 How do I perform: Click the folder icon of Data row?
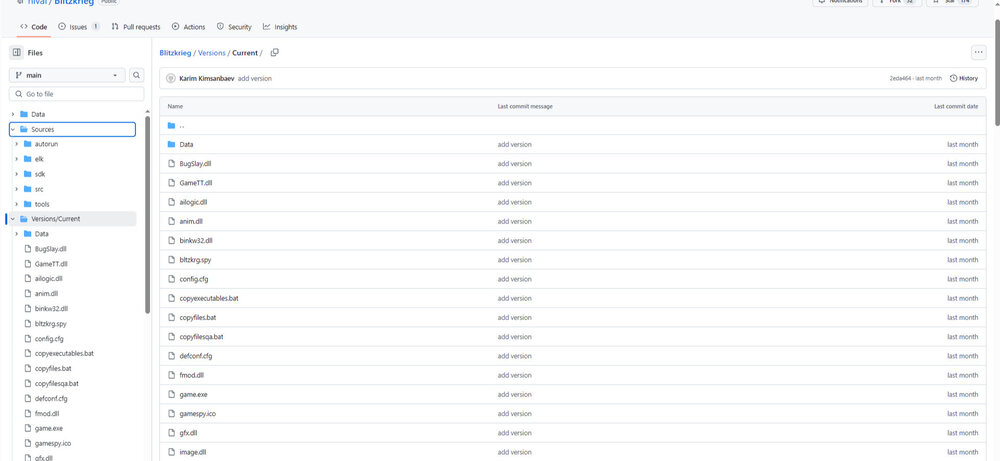point(171,145)
